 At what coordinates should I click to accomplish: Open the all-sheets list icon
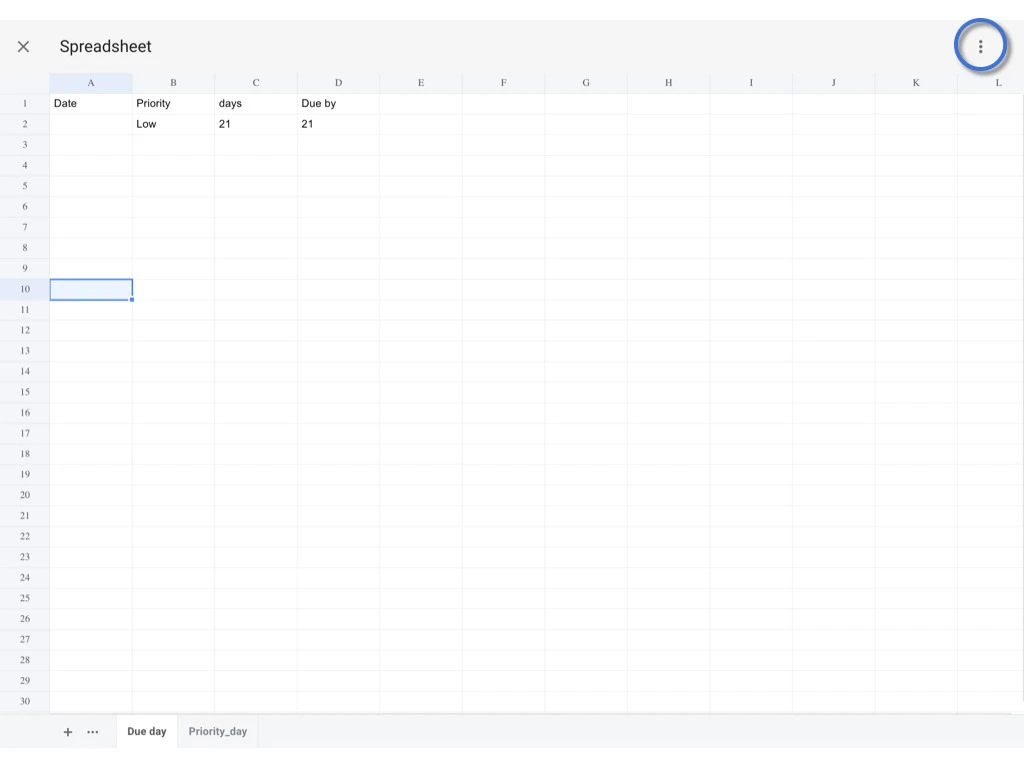coord(93,731)
